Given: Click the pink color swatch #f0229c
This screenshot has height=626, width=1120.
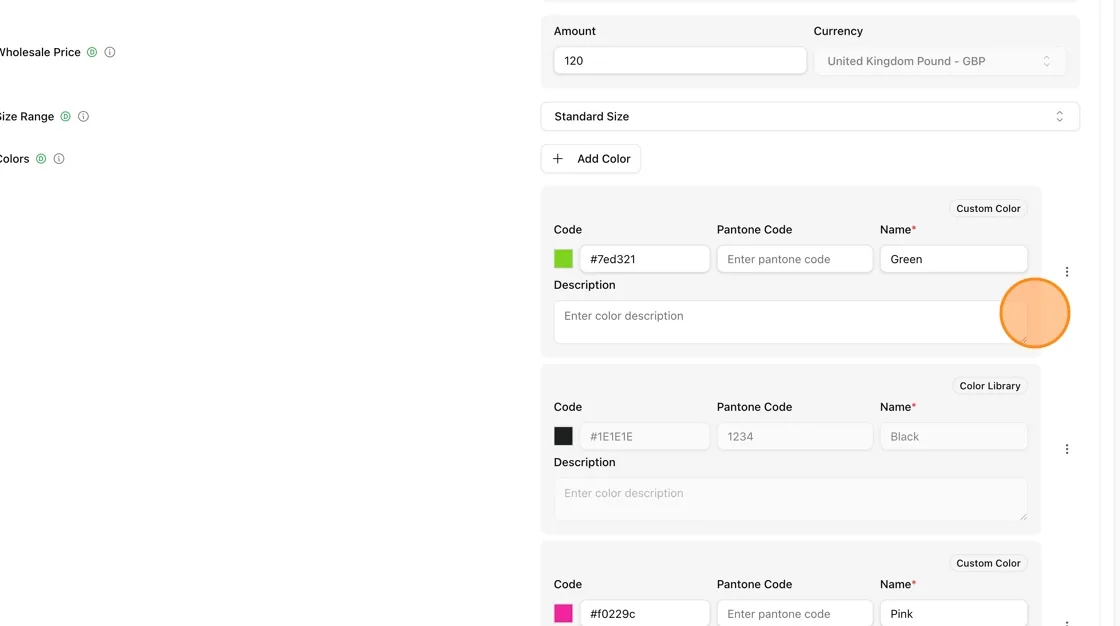Looking at the screenshot, I should point(564,613).
